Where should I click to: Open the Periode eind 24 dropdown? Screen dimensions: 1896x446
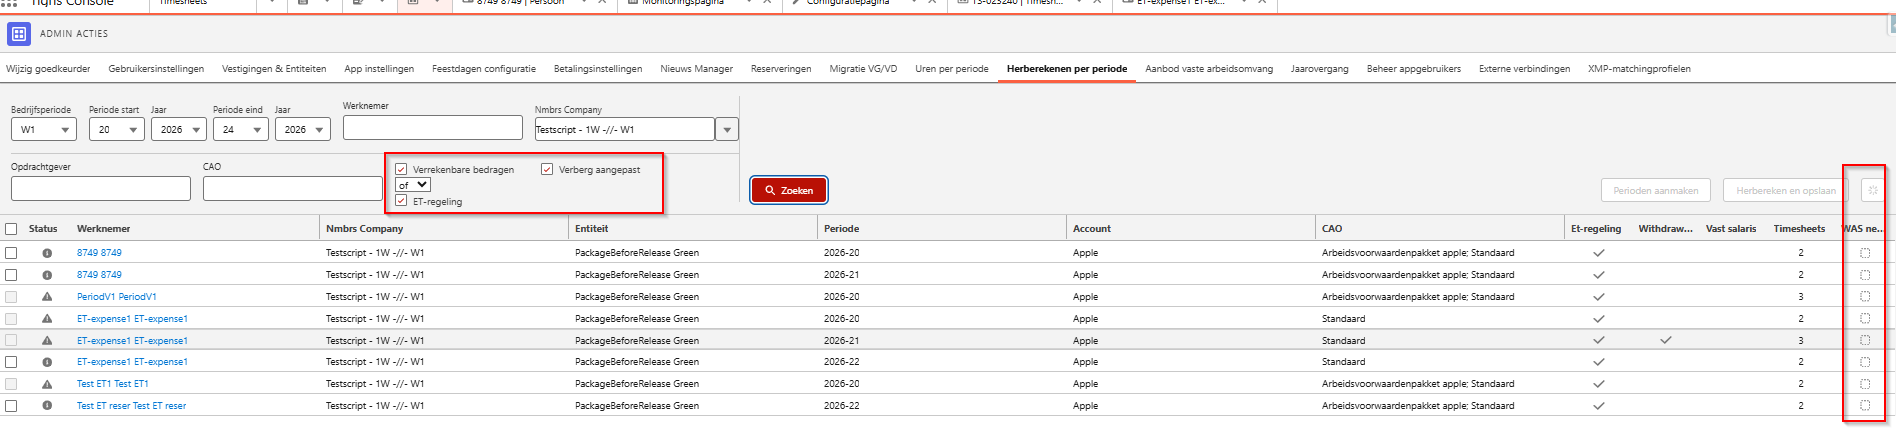241,130
